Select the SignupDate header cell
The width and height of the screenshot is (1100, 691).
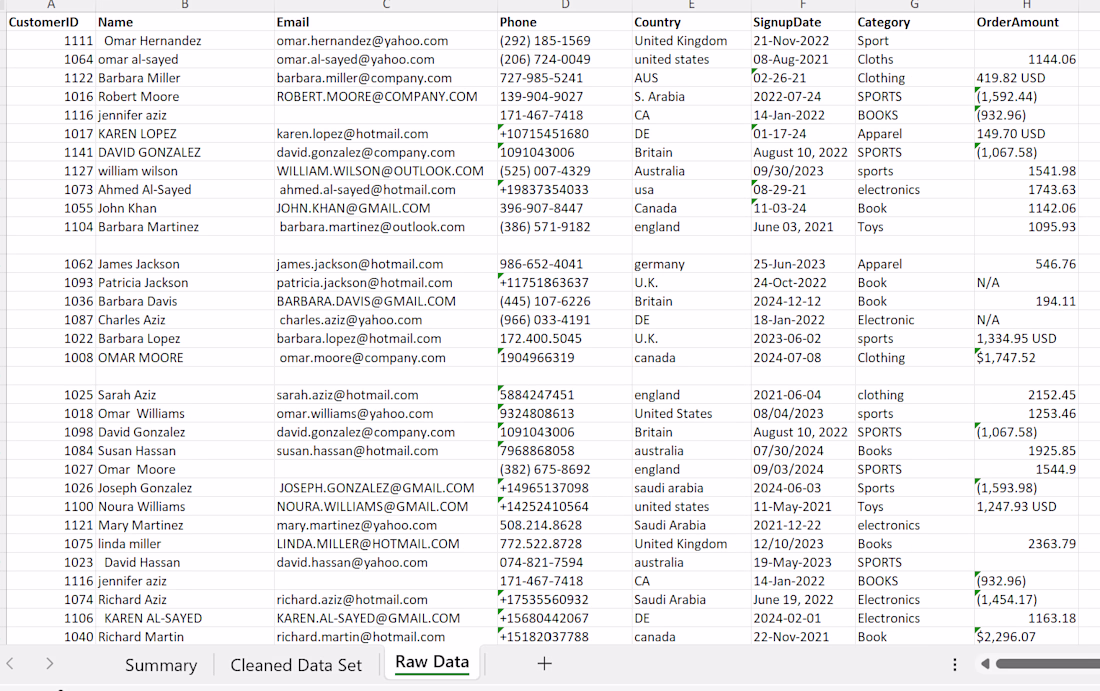click(803, 22)
